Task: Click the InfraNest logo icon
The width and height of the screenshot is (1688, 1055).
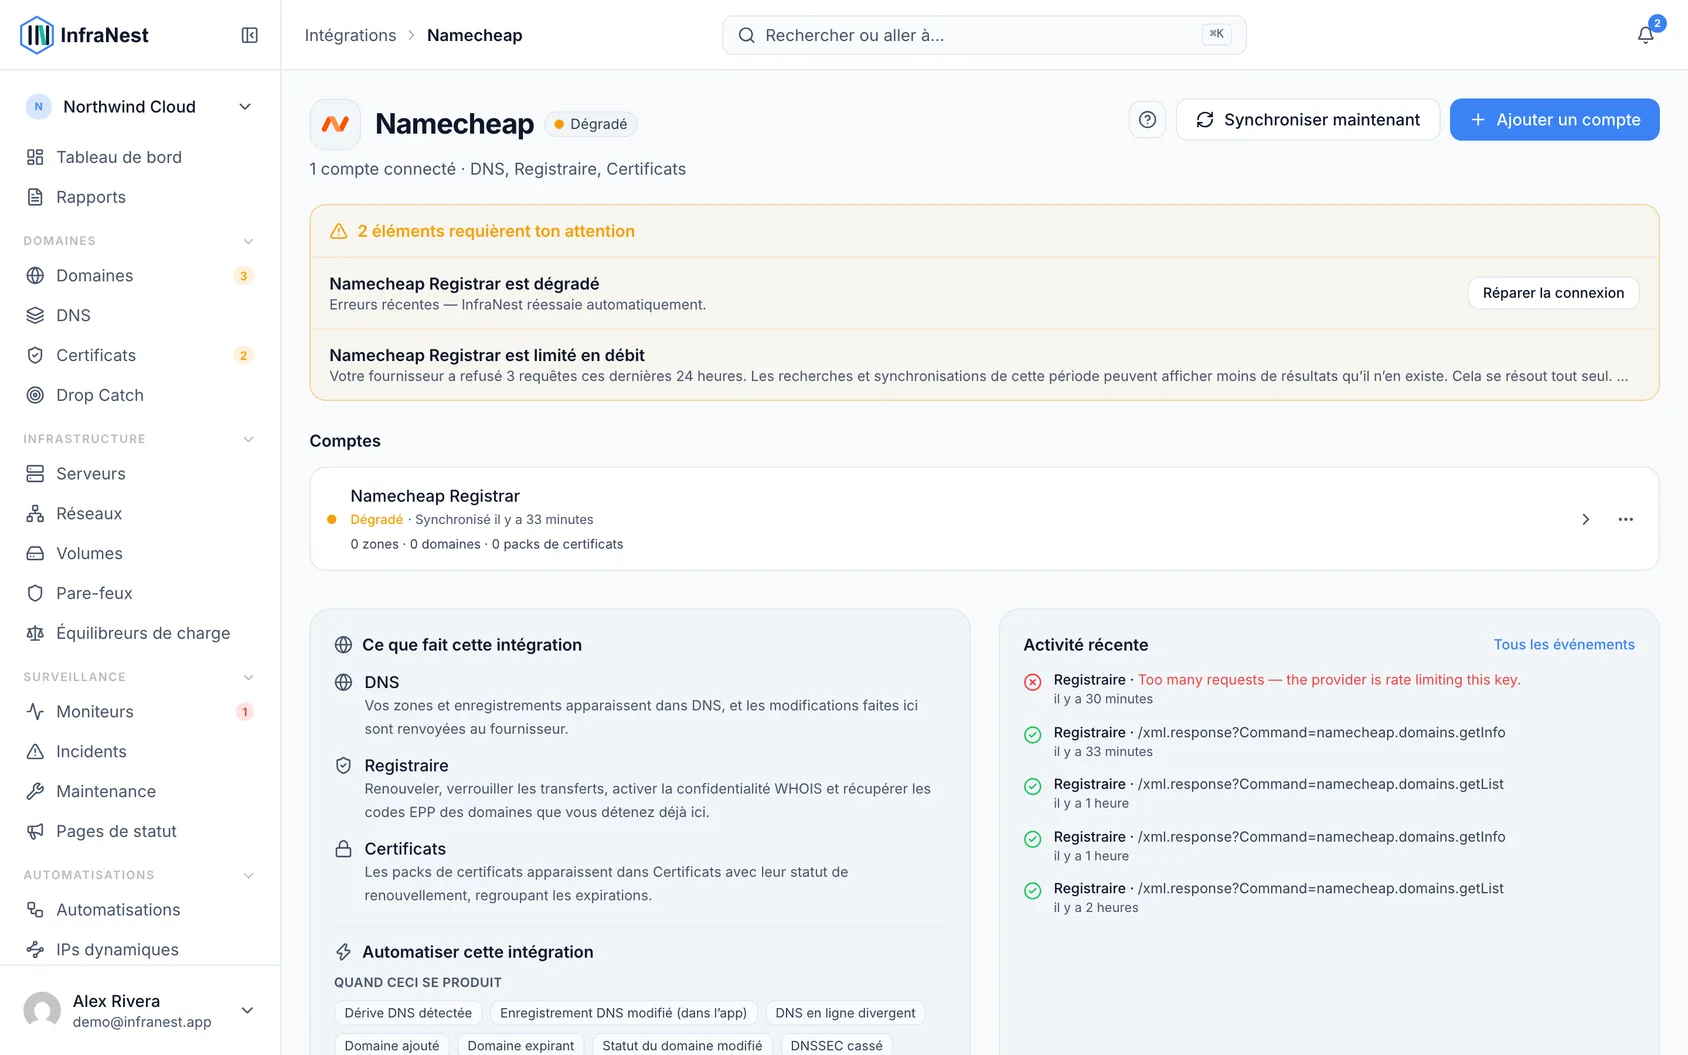Action: 37,35
